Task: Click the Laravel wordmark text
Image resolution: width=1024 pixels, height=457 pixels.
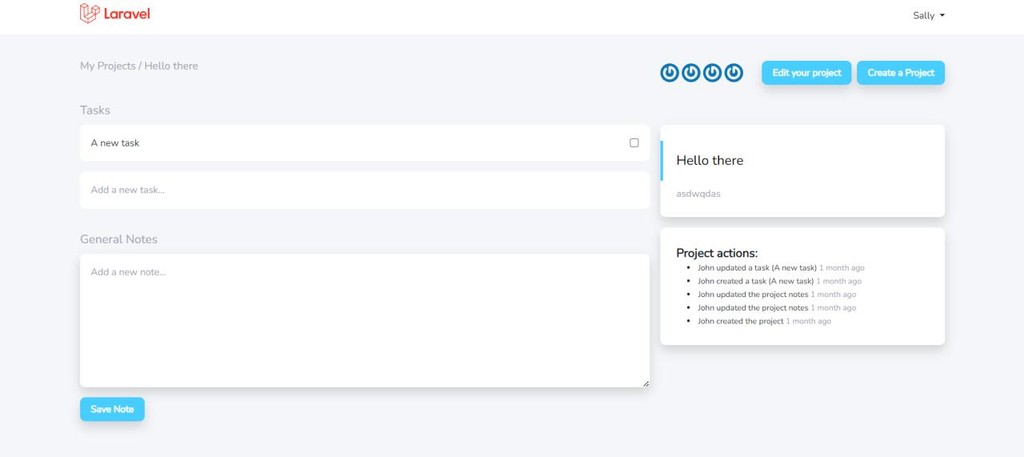Action: click(x=127, y=14)
